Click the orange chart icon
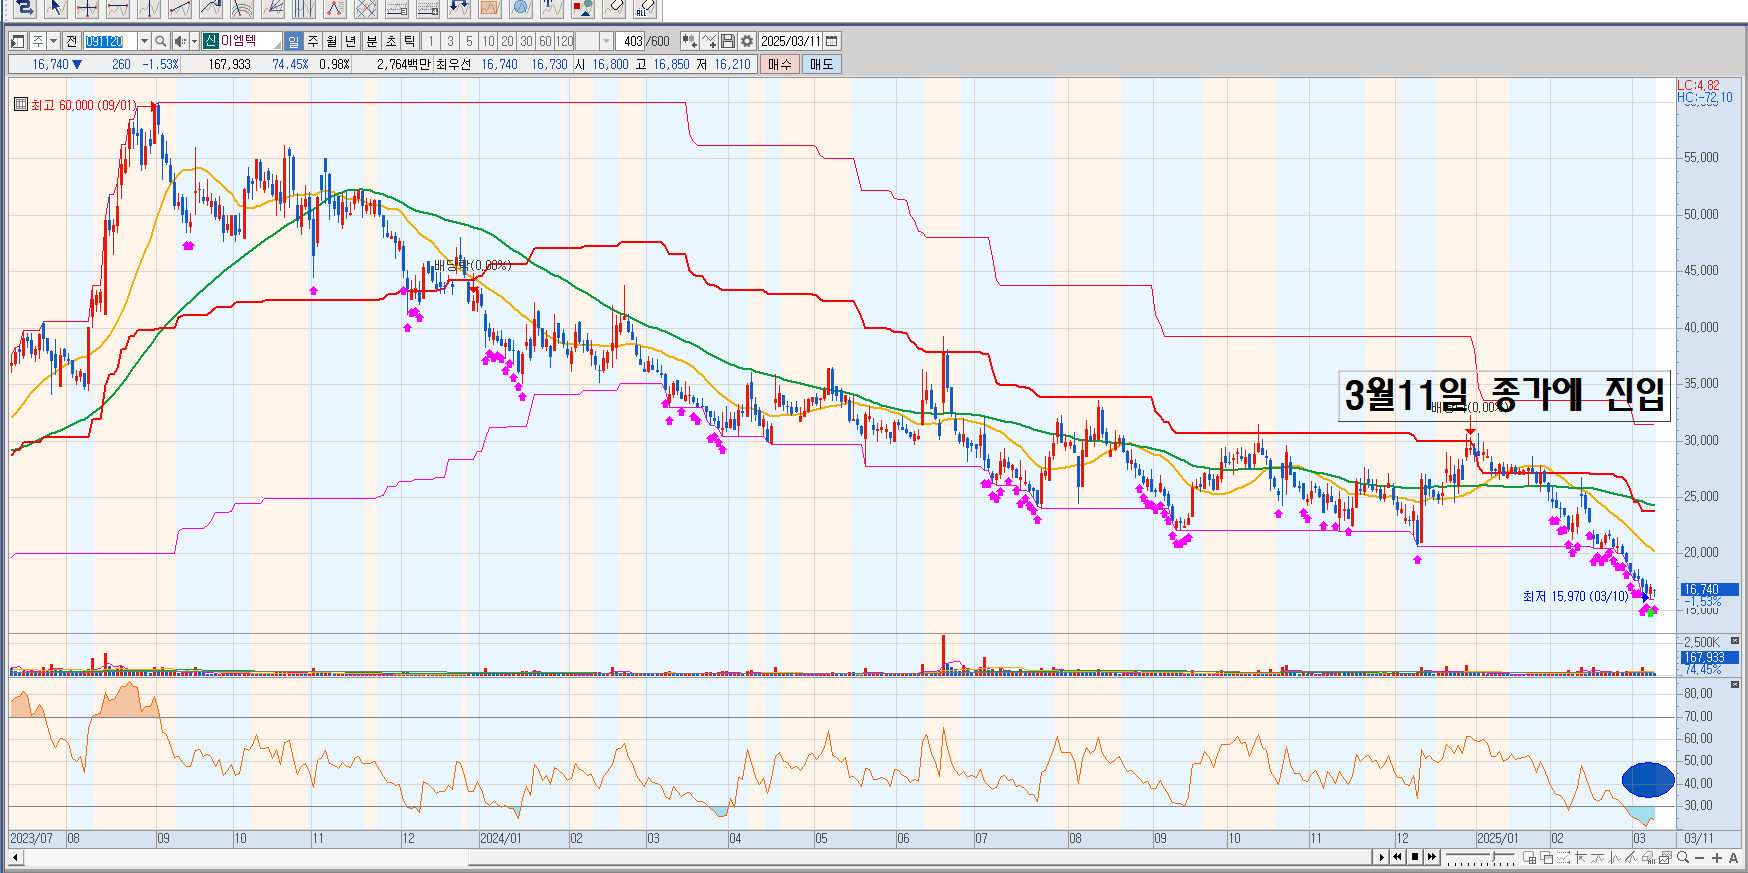The height and width of the screenshot is (873, 1748). [490, 8]
